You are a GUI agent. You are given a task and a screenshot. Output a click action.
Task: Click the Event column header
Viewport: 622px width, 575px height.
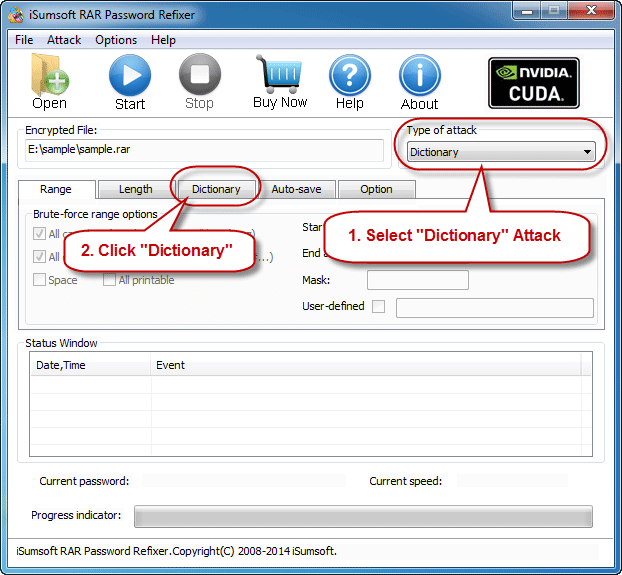tap(366, 365)
